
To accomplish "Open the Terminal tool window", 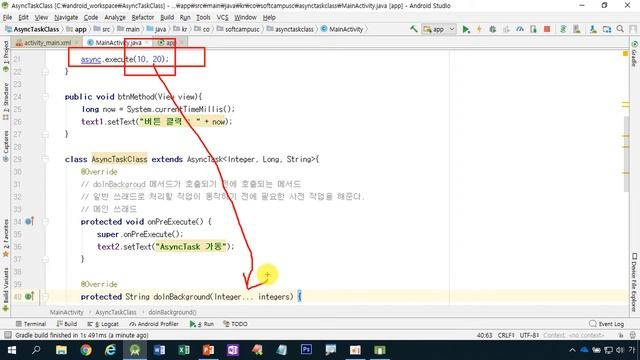I will 31,324.
